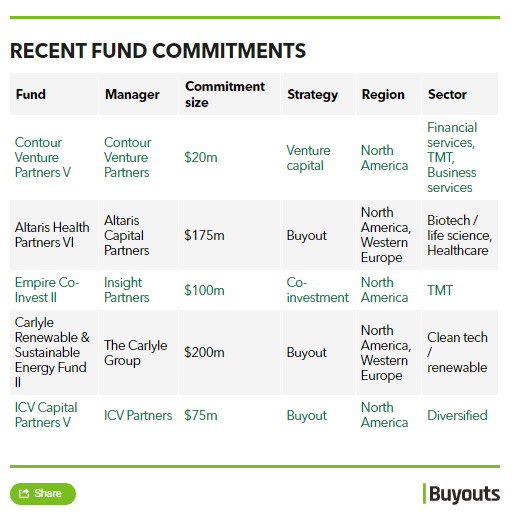Click the ICV Capital Partners V fund
This screenshot has width=516, height=515.
[46, 415]
